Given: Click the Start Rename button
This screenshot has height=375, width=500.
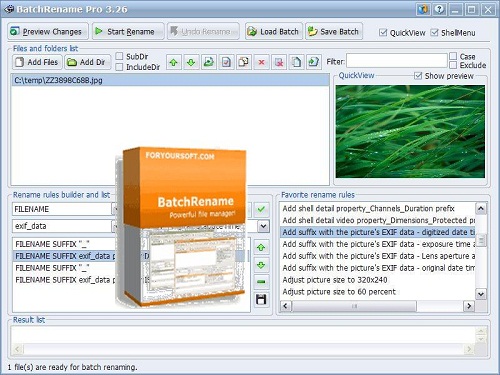Looking at the screenshot, I should [x=128, y=32].
